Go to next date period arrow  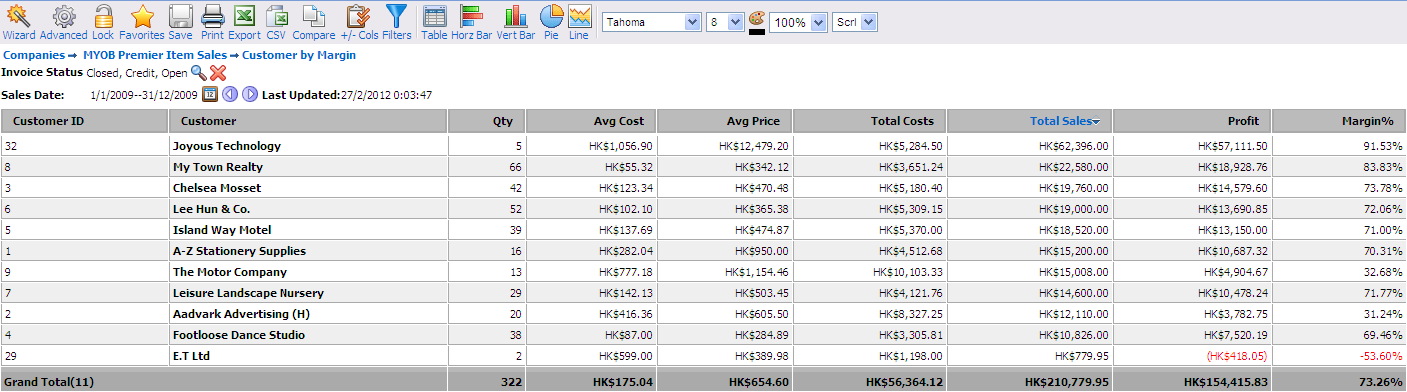pyautogui.click(x=250, y=94)
